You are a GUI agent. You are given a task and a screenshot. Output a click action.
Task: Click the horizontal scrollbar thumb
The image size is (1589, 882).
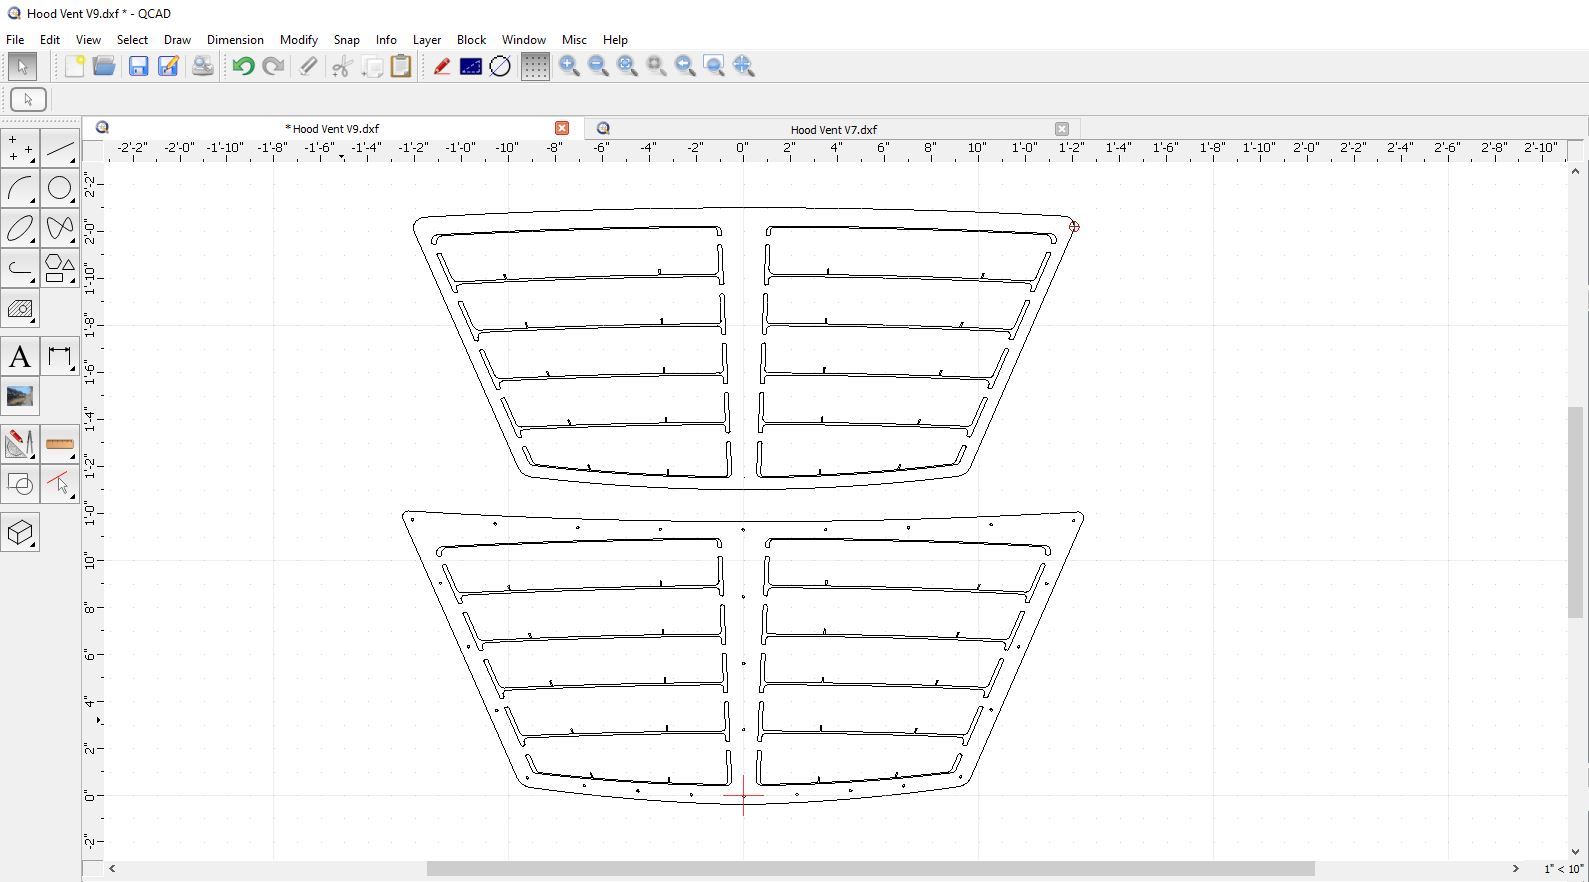(x=870, y=869)
